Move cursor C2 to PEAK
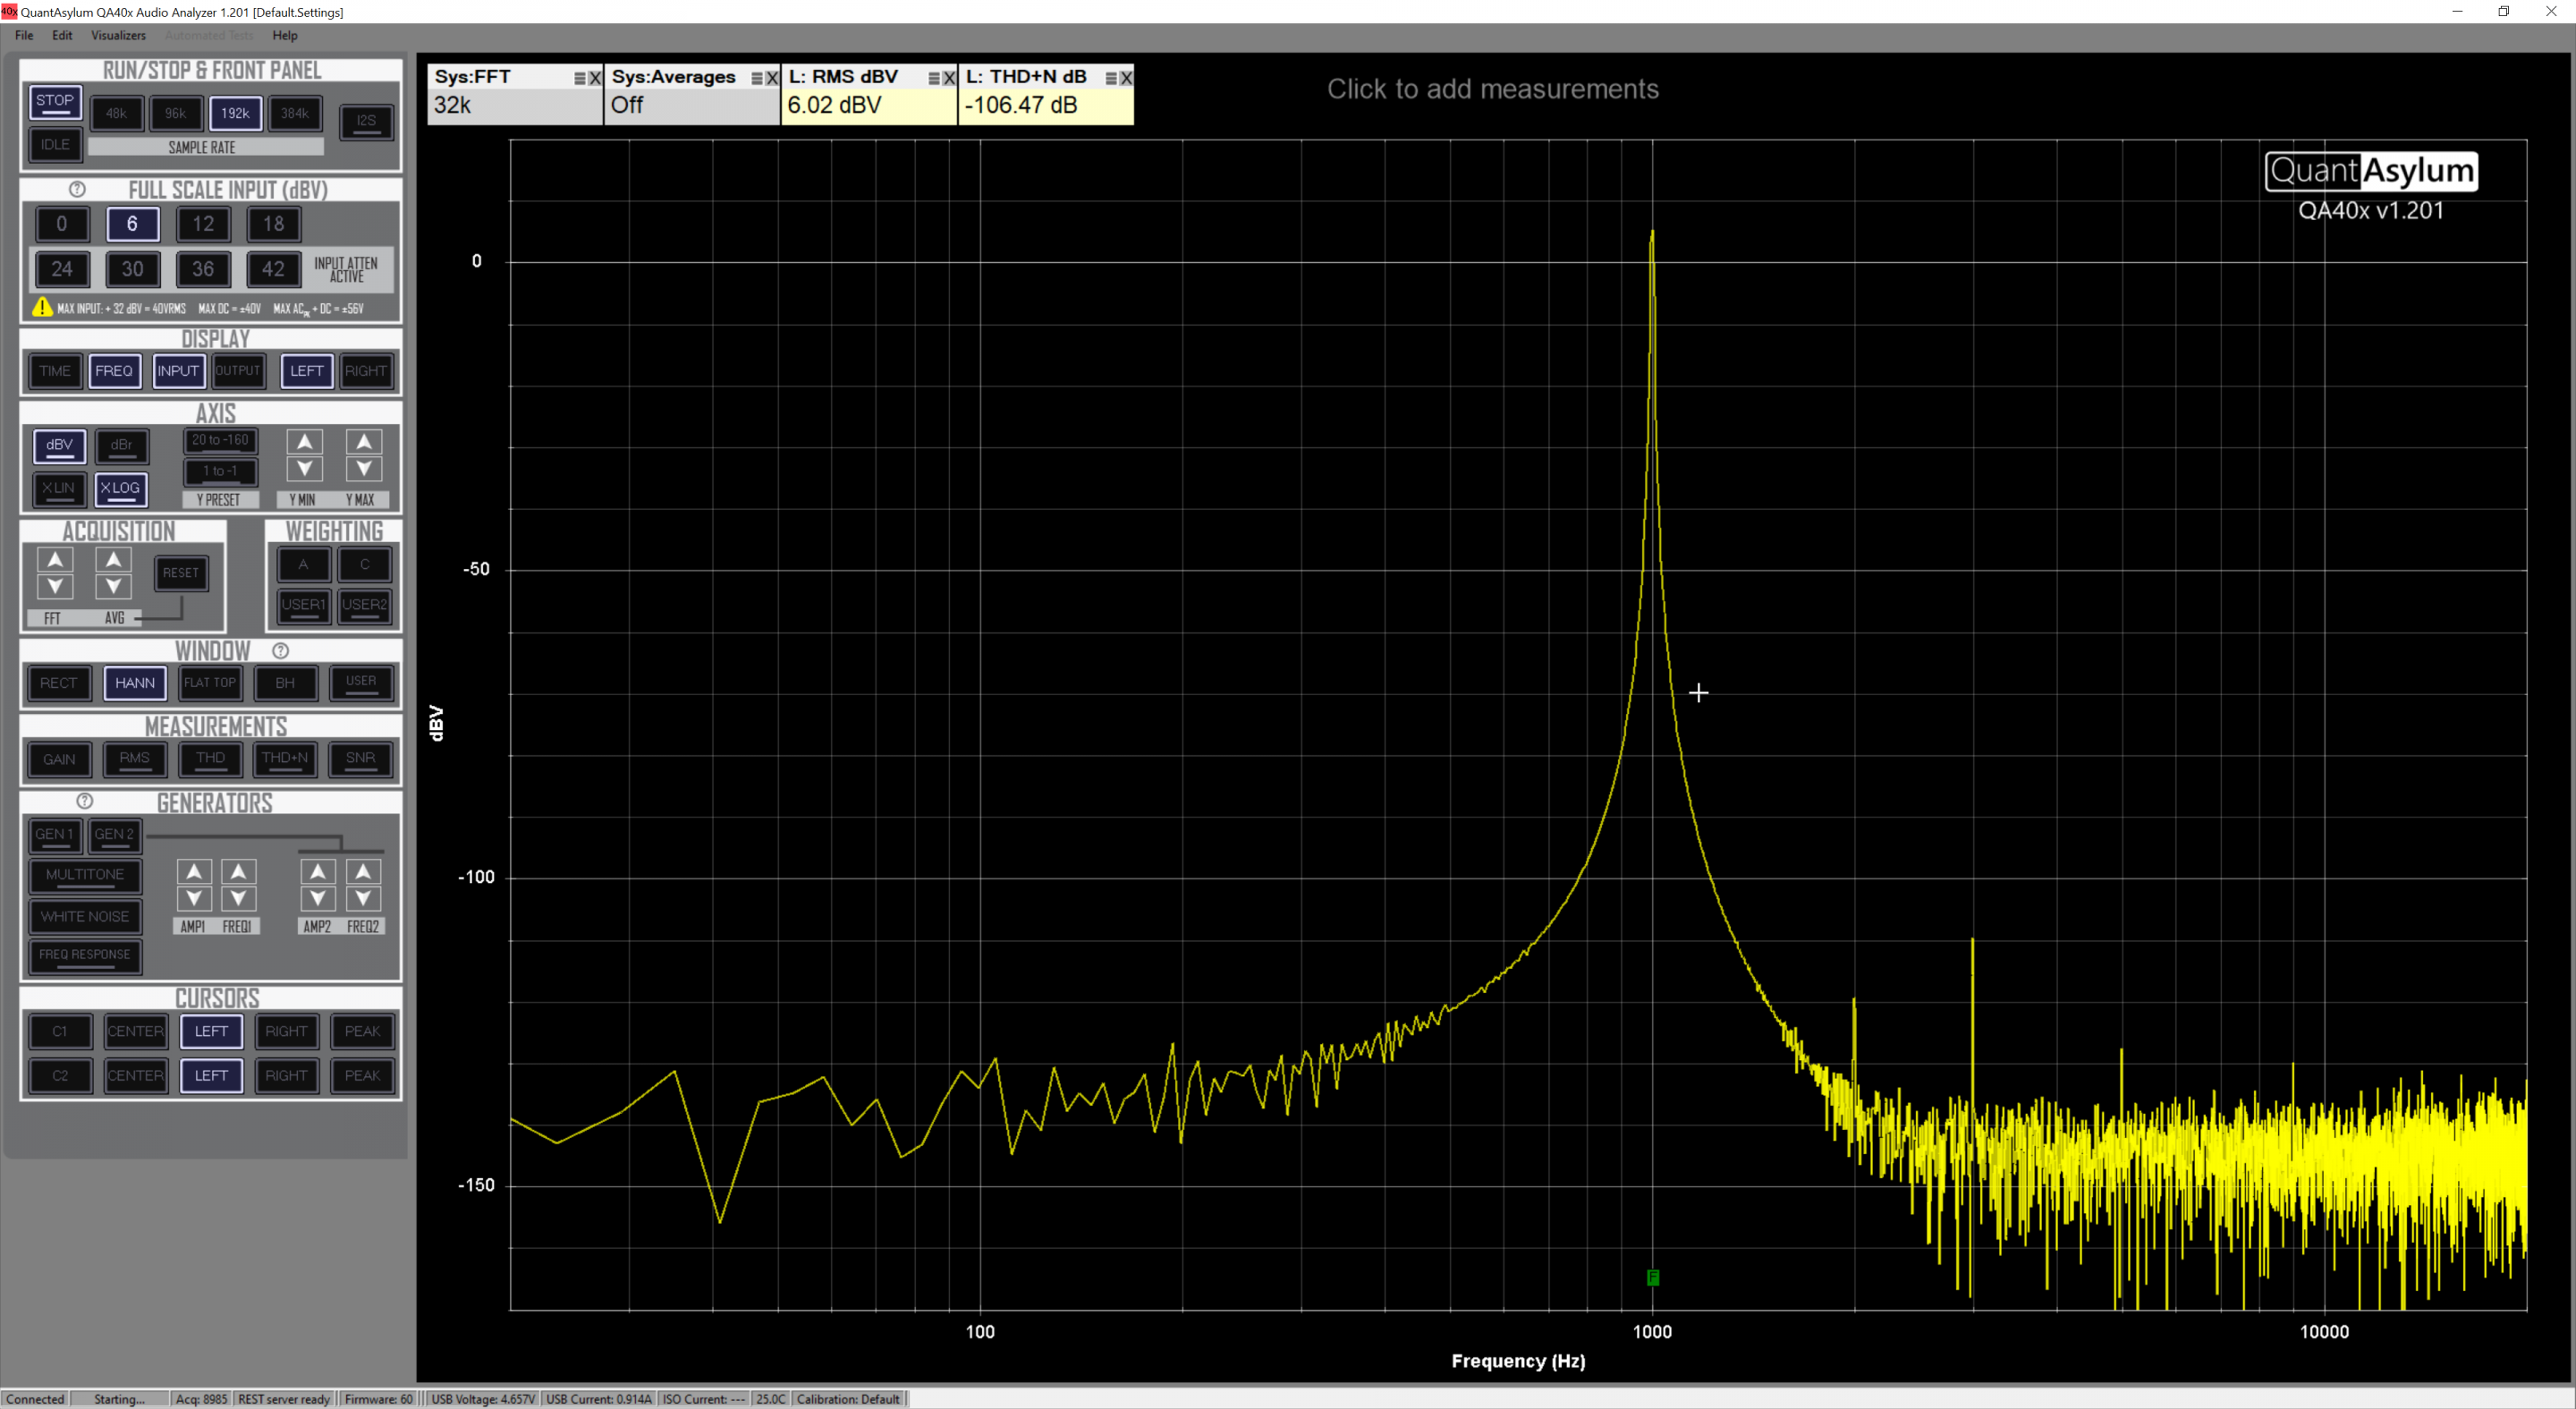The width and height of the screenshot is (2576, 1409). 362,1076
